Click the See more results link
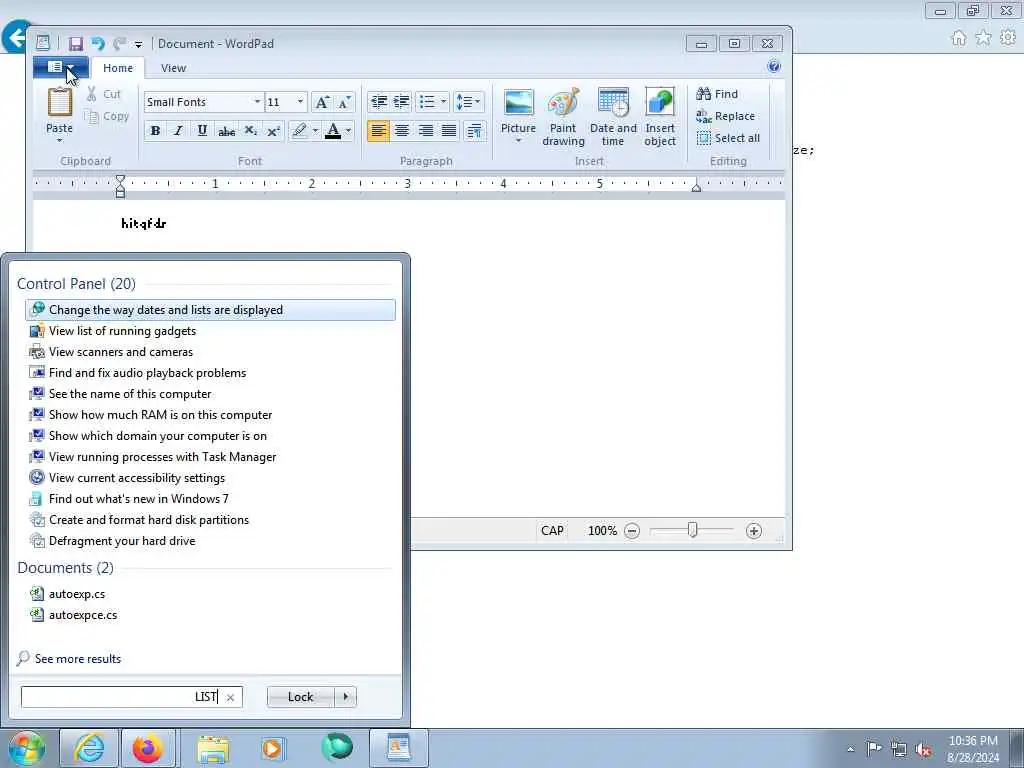The width and height of the screenshot is (1024, 768). [78, 659]
